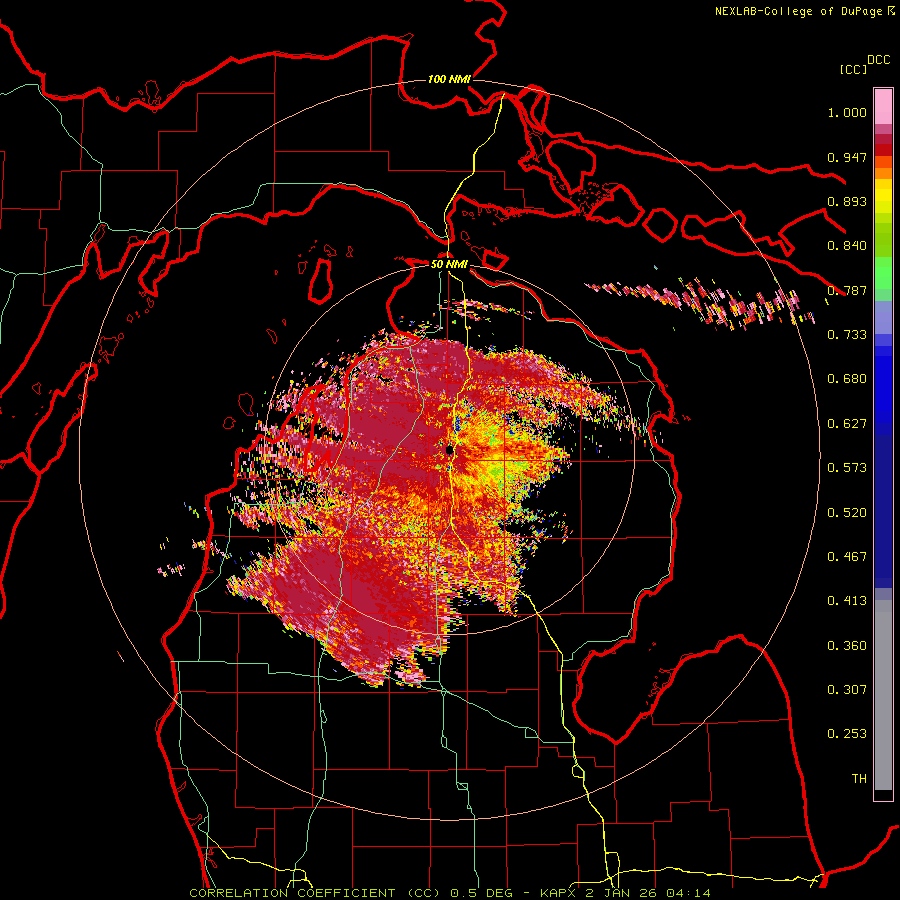
Task: Click the 0.627 legend value
Action: [x=847, y=424]
